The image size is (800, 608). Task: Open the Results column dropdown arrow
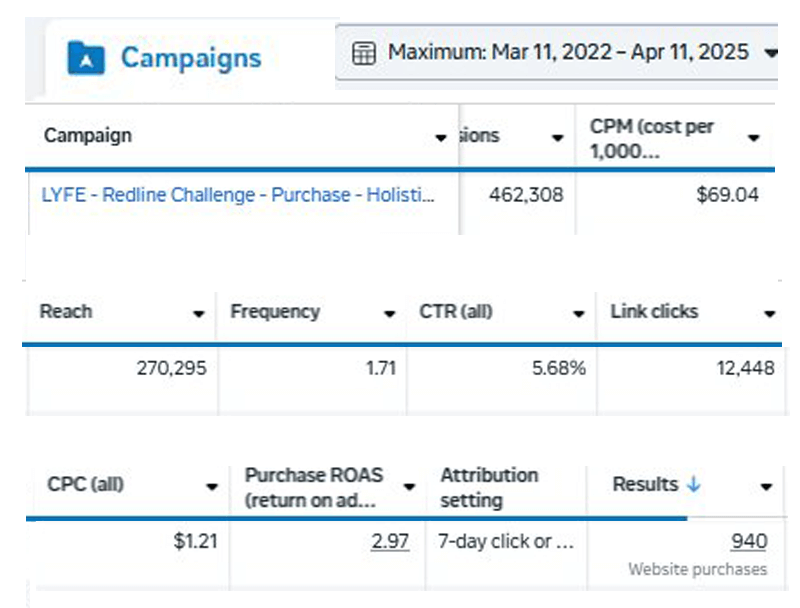coord(766,487)
